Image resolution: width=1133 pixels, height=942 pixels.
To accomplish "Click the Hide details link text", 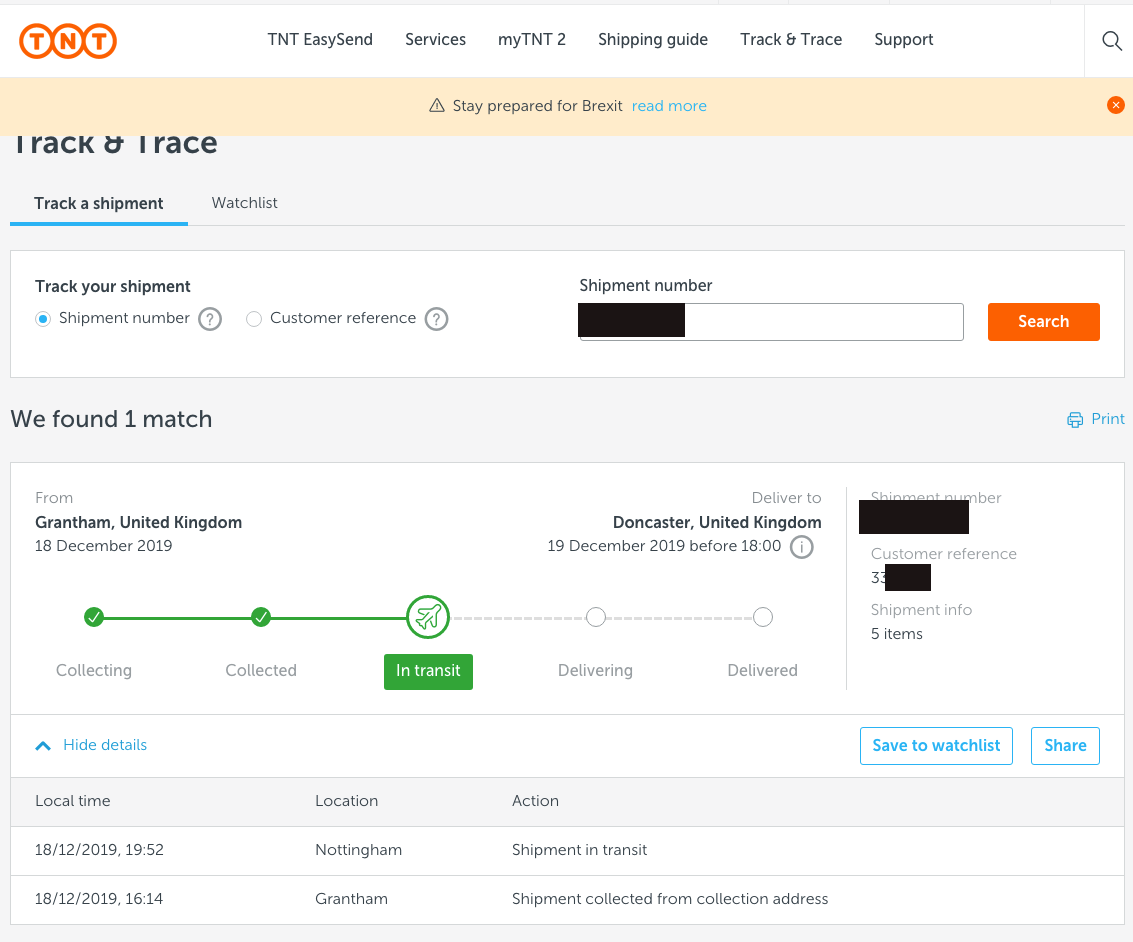I will click(105, 745).
